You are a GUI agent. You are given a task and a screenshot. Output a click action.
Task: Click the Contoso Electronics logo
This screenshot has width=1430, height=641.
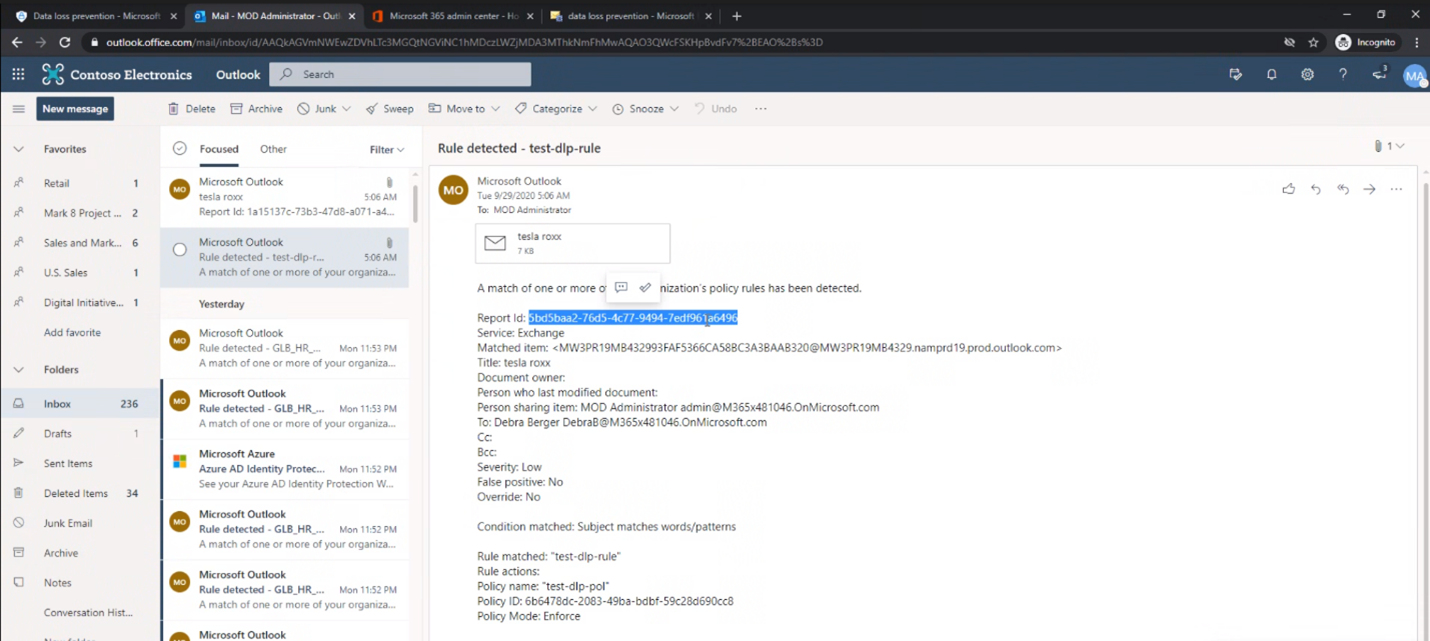click(53, 74)
